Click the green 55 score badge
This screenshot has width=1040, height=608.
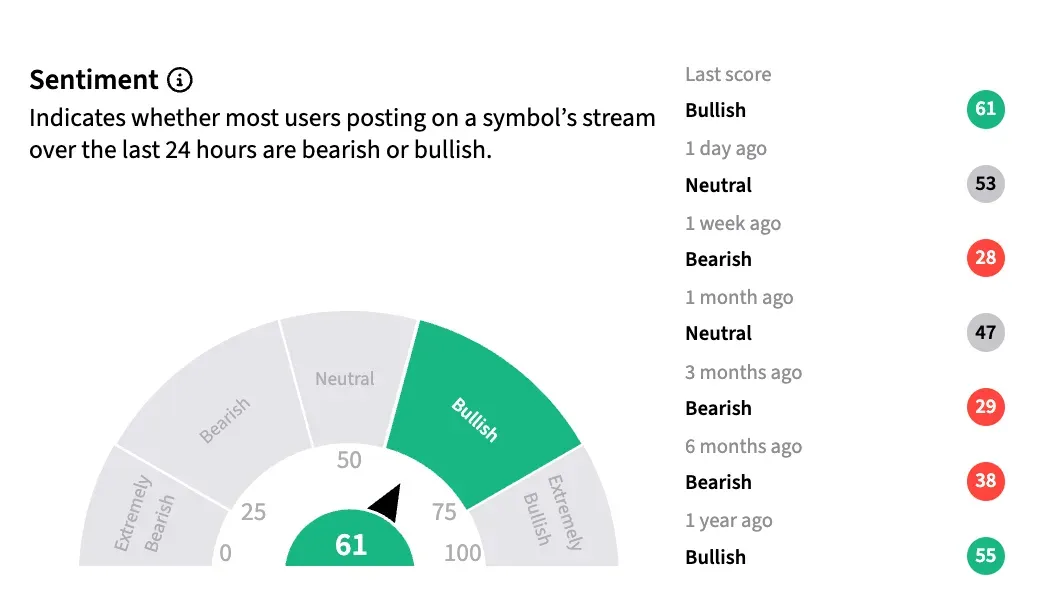[985, 556]
